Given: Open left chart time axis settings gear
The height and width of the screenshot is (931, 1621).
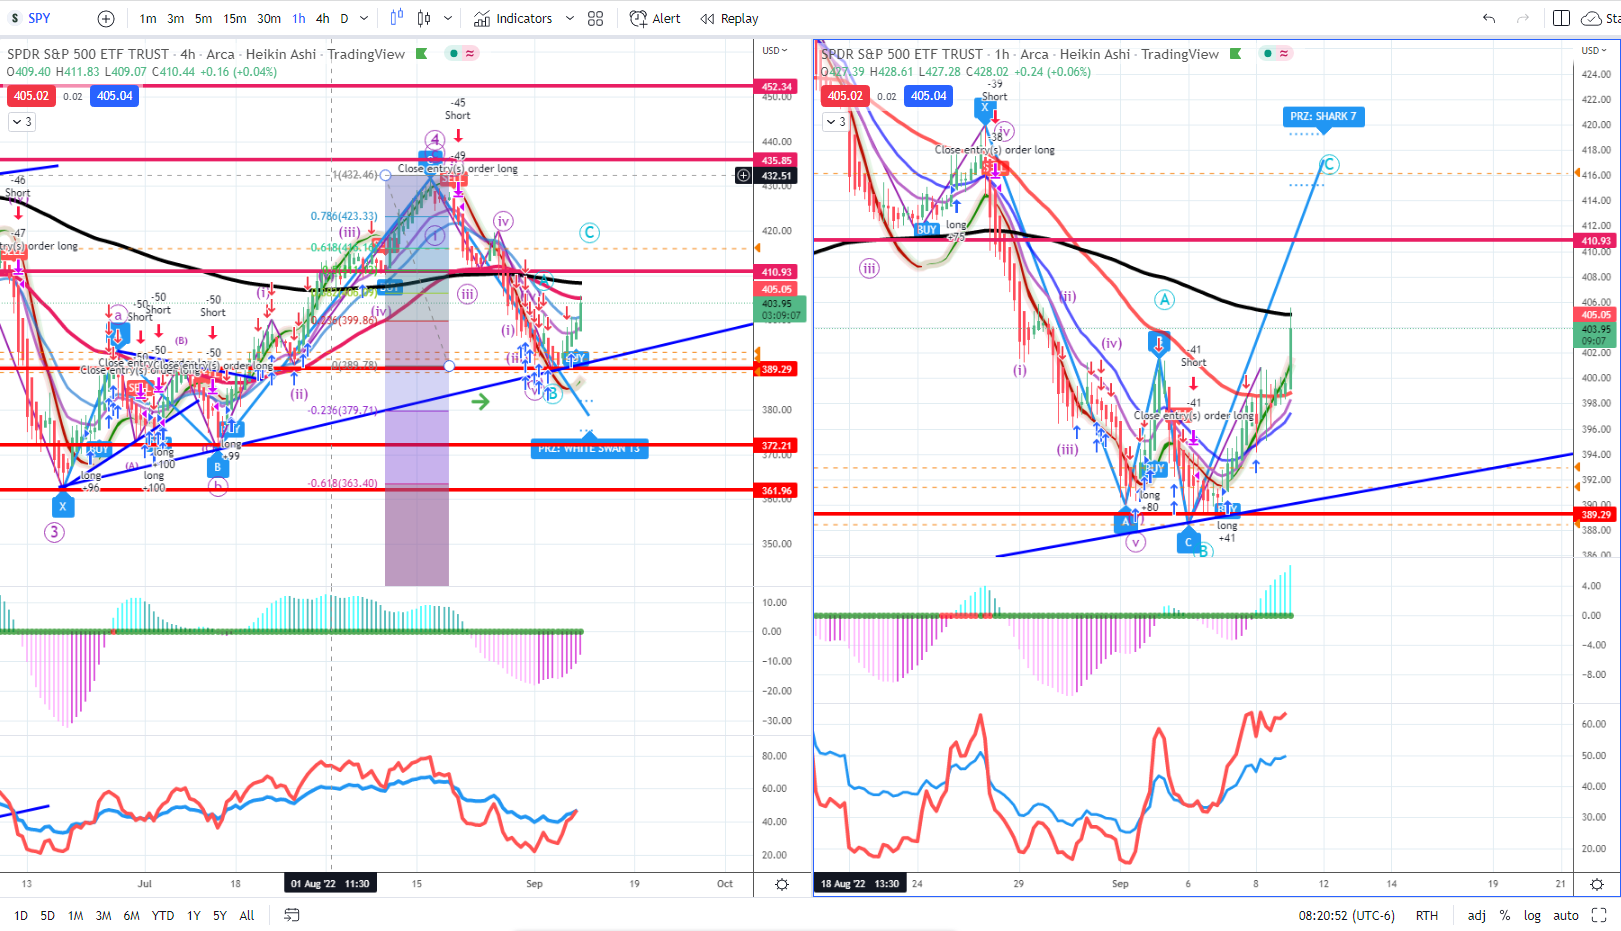Looking at the screenshot, I should click(782, 884).
